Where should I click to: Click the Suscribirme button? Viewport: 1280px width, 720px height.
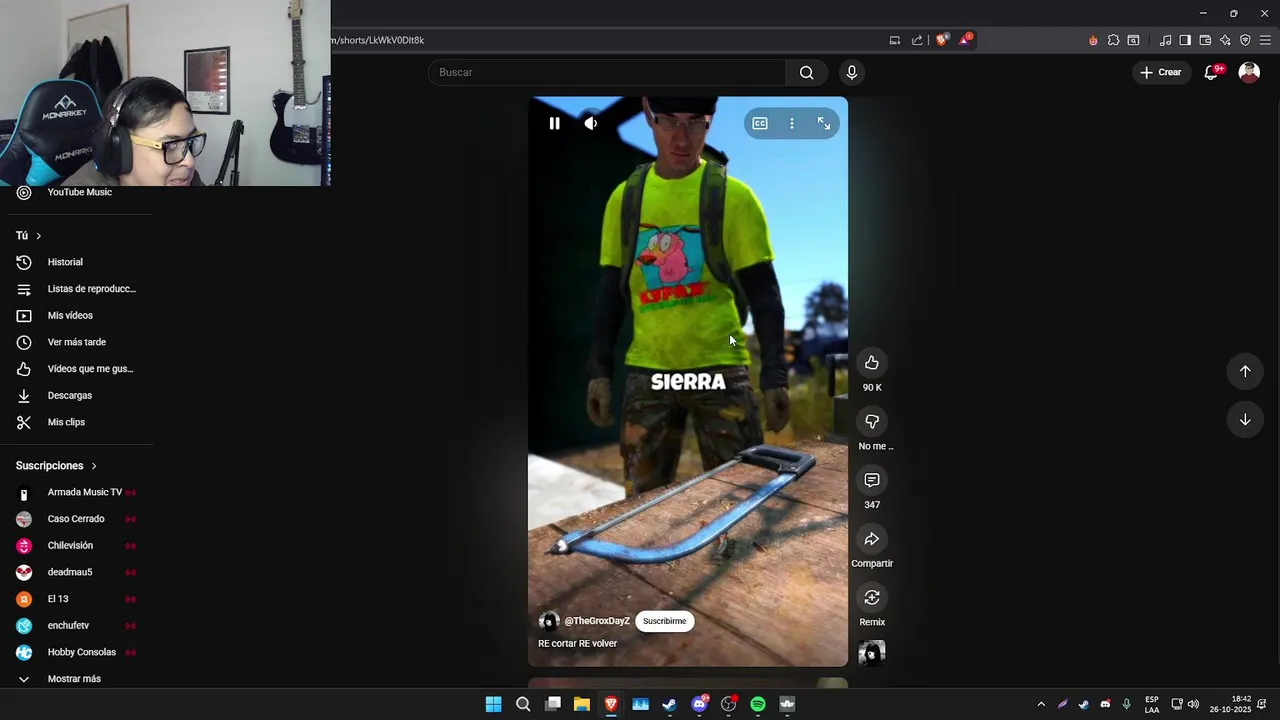coord(664,621)
